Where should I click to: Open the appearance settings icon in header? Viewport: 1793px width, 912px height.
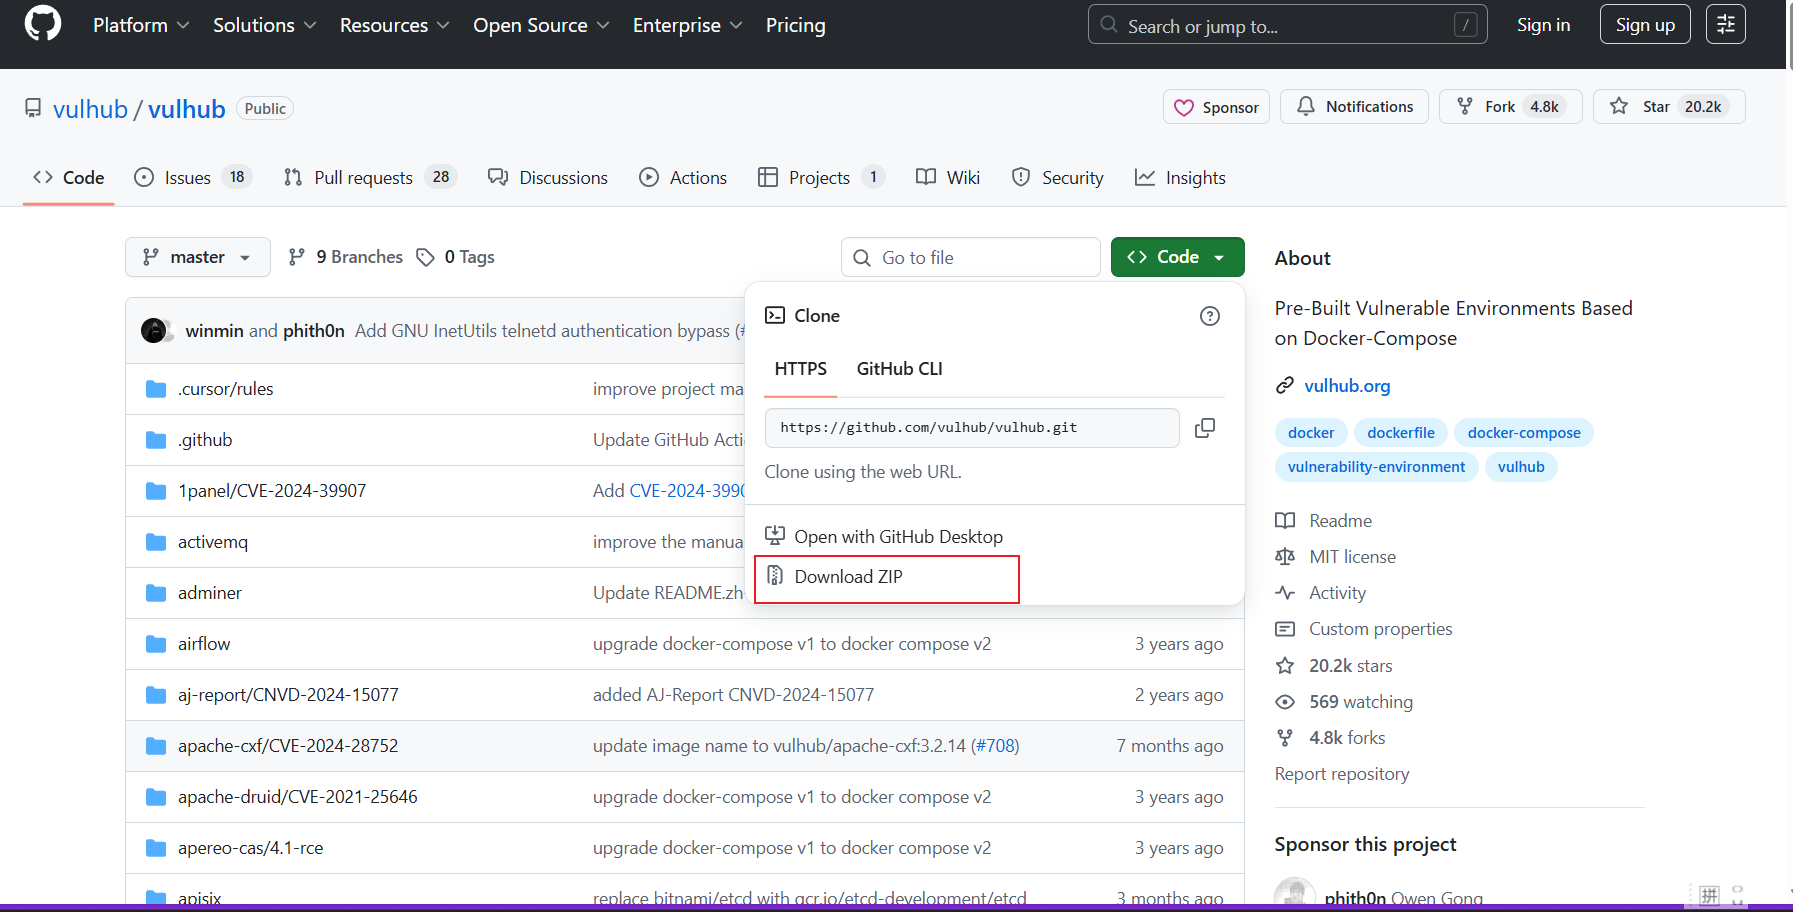pos(1725,25)
